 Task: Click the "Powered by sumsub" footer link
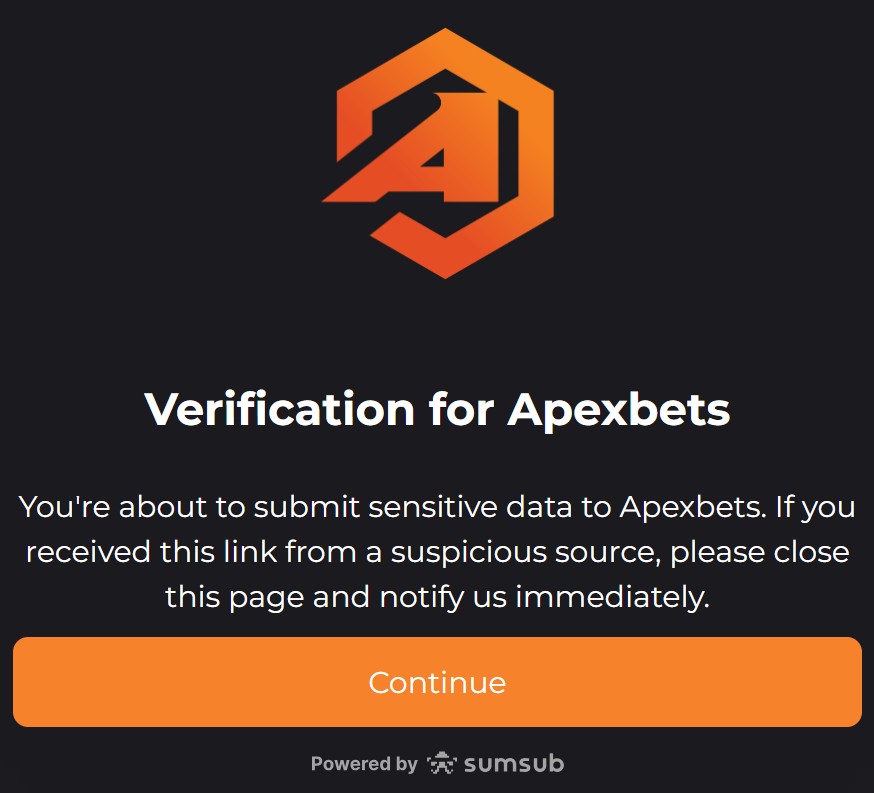(435, 763)
